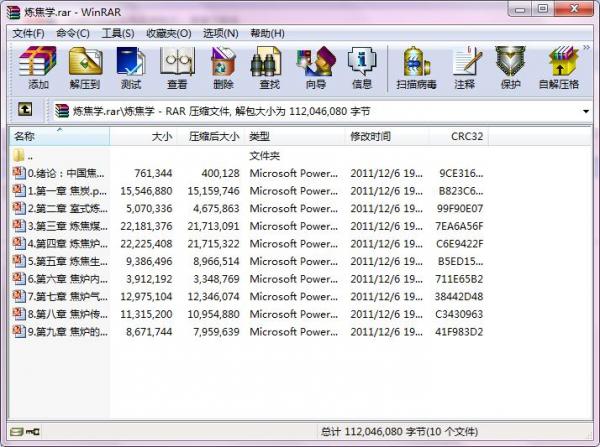
Task: Open the 收藏夹(O) menu
Action: click(x=169, y=33)
